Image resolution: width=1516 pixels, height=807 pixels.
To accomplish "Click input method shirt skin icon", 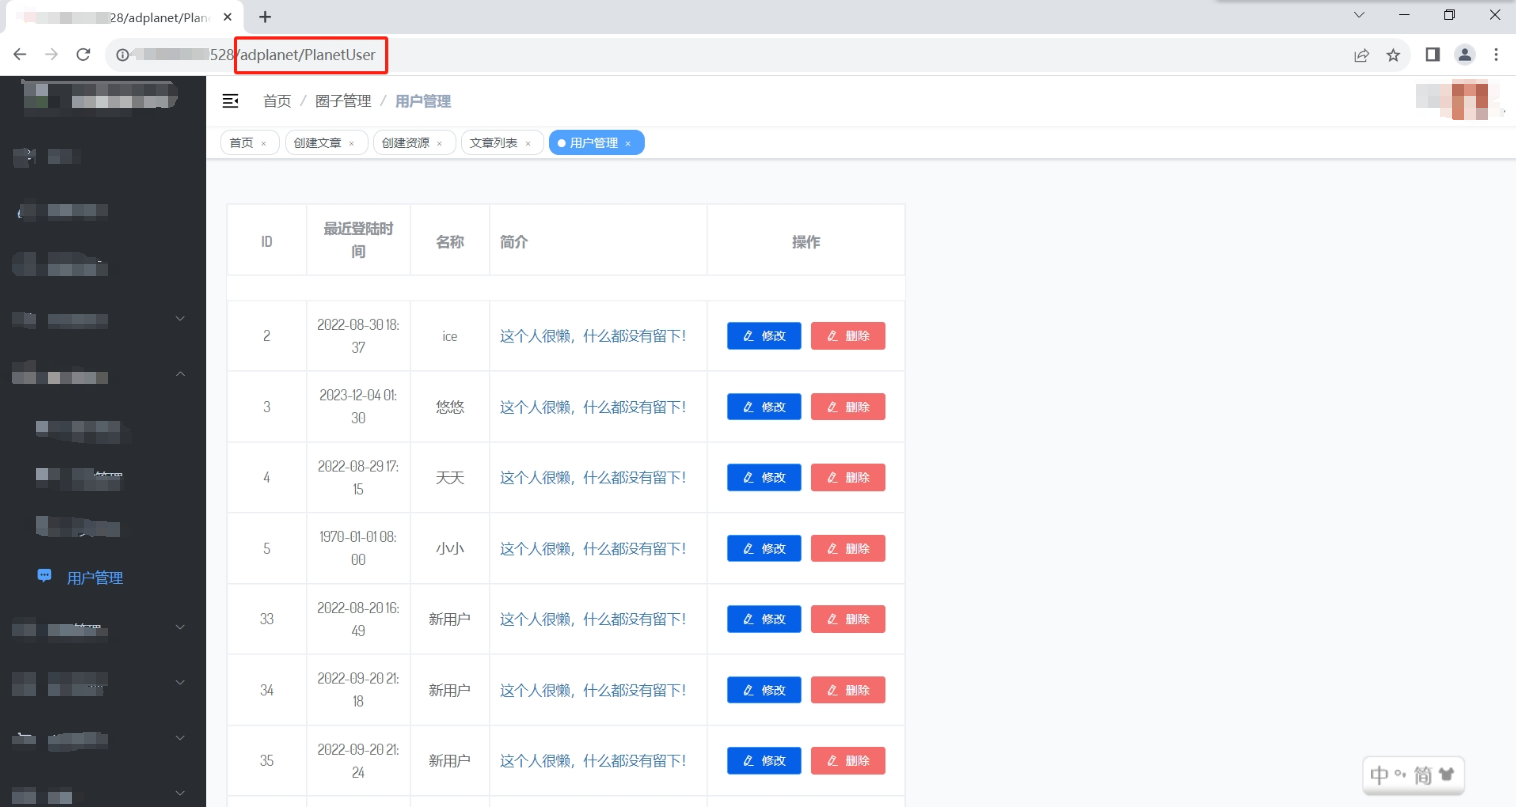I will (1446, 774).
